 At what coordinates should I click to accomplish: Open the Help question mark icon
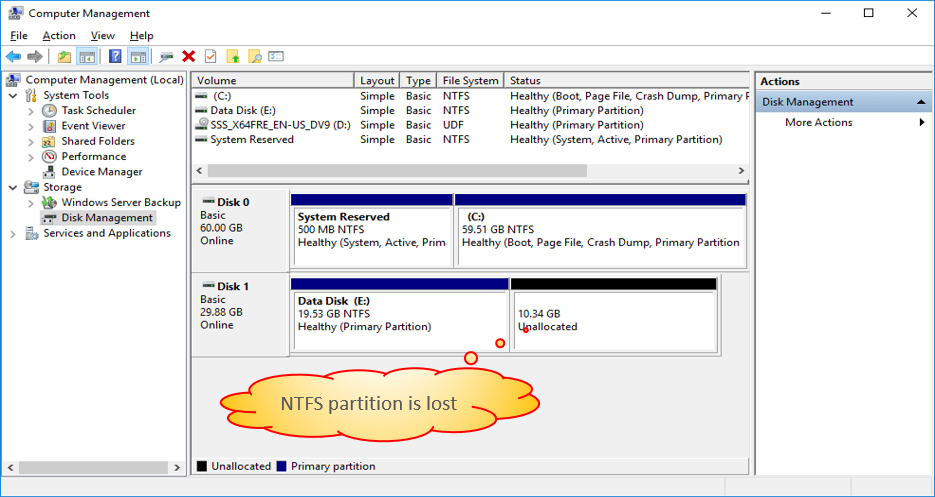pos(116,57)
